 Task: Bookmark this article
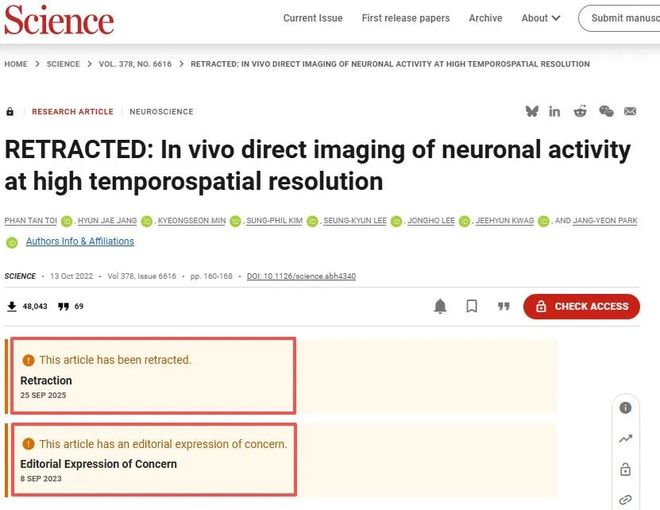pos(472,306)
